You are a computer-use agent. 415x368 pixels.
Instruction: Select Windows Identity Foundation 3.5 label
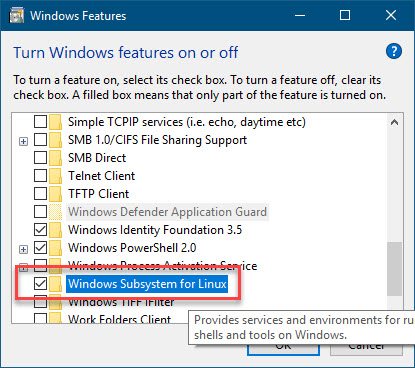point(155,230)
